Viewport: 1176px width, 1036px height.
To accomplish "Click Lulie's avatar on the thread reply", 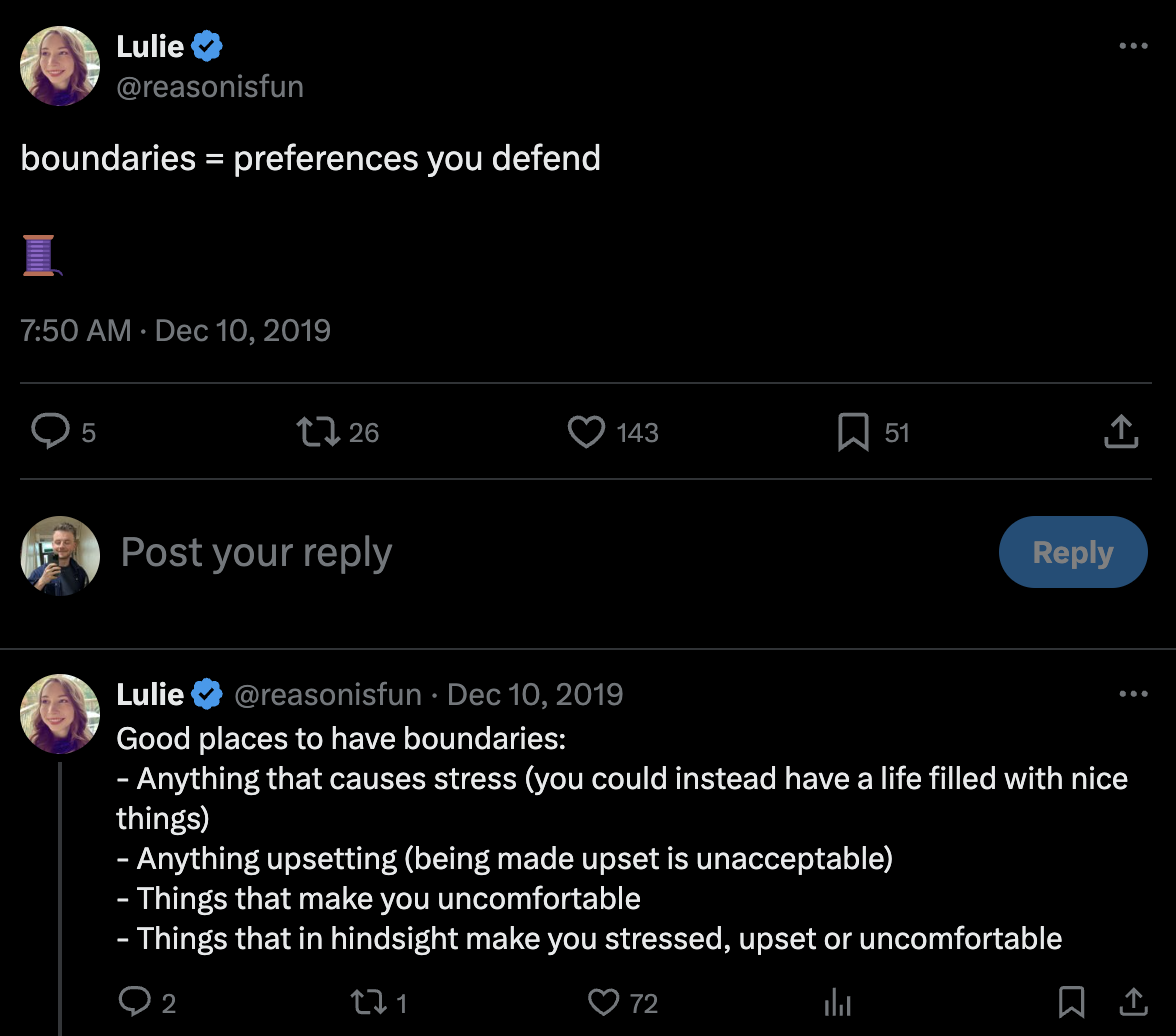I will 60,714.
